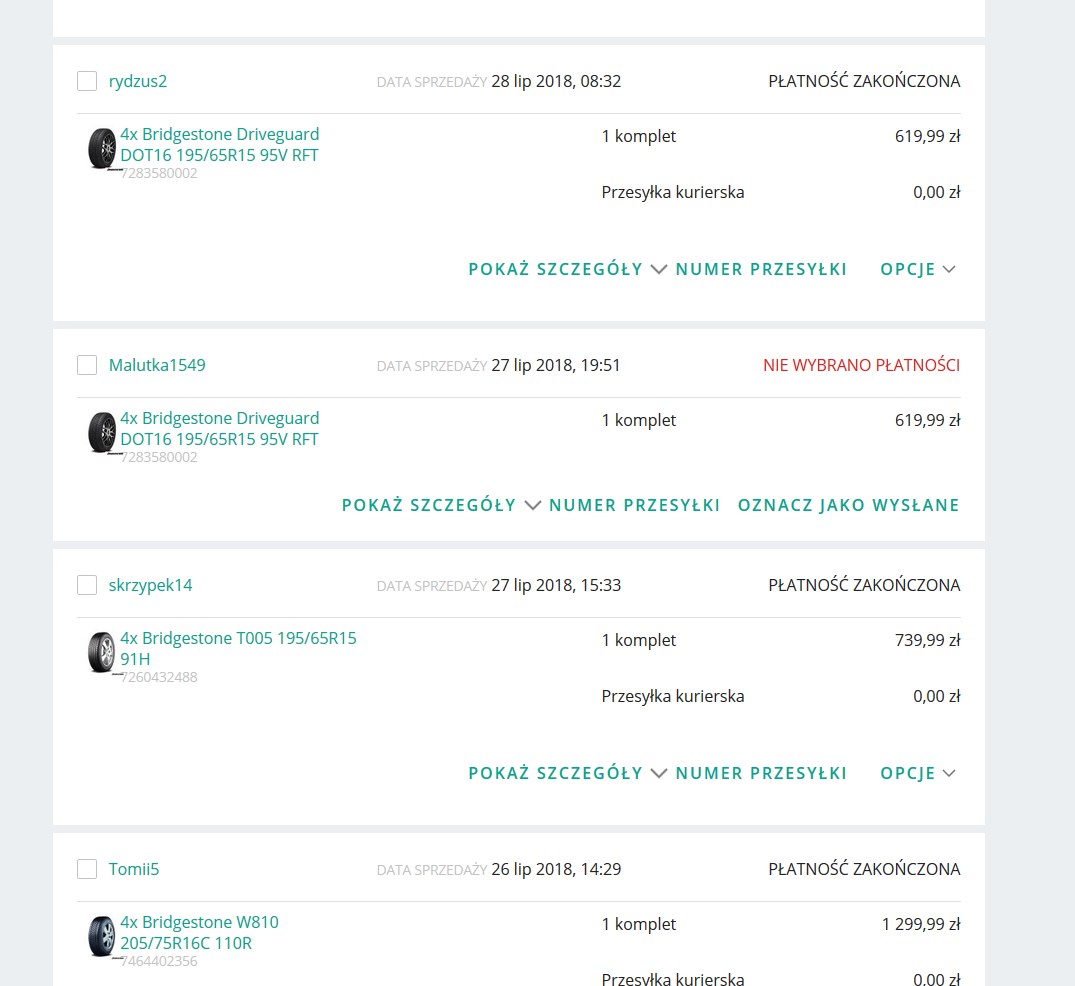Open Bridgestone W810 205/75R16C 110R listing

coord(199,932)
